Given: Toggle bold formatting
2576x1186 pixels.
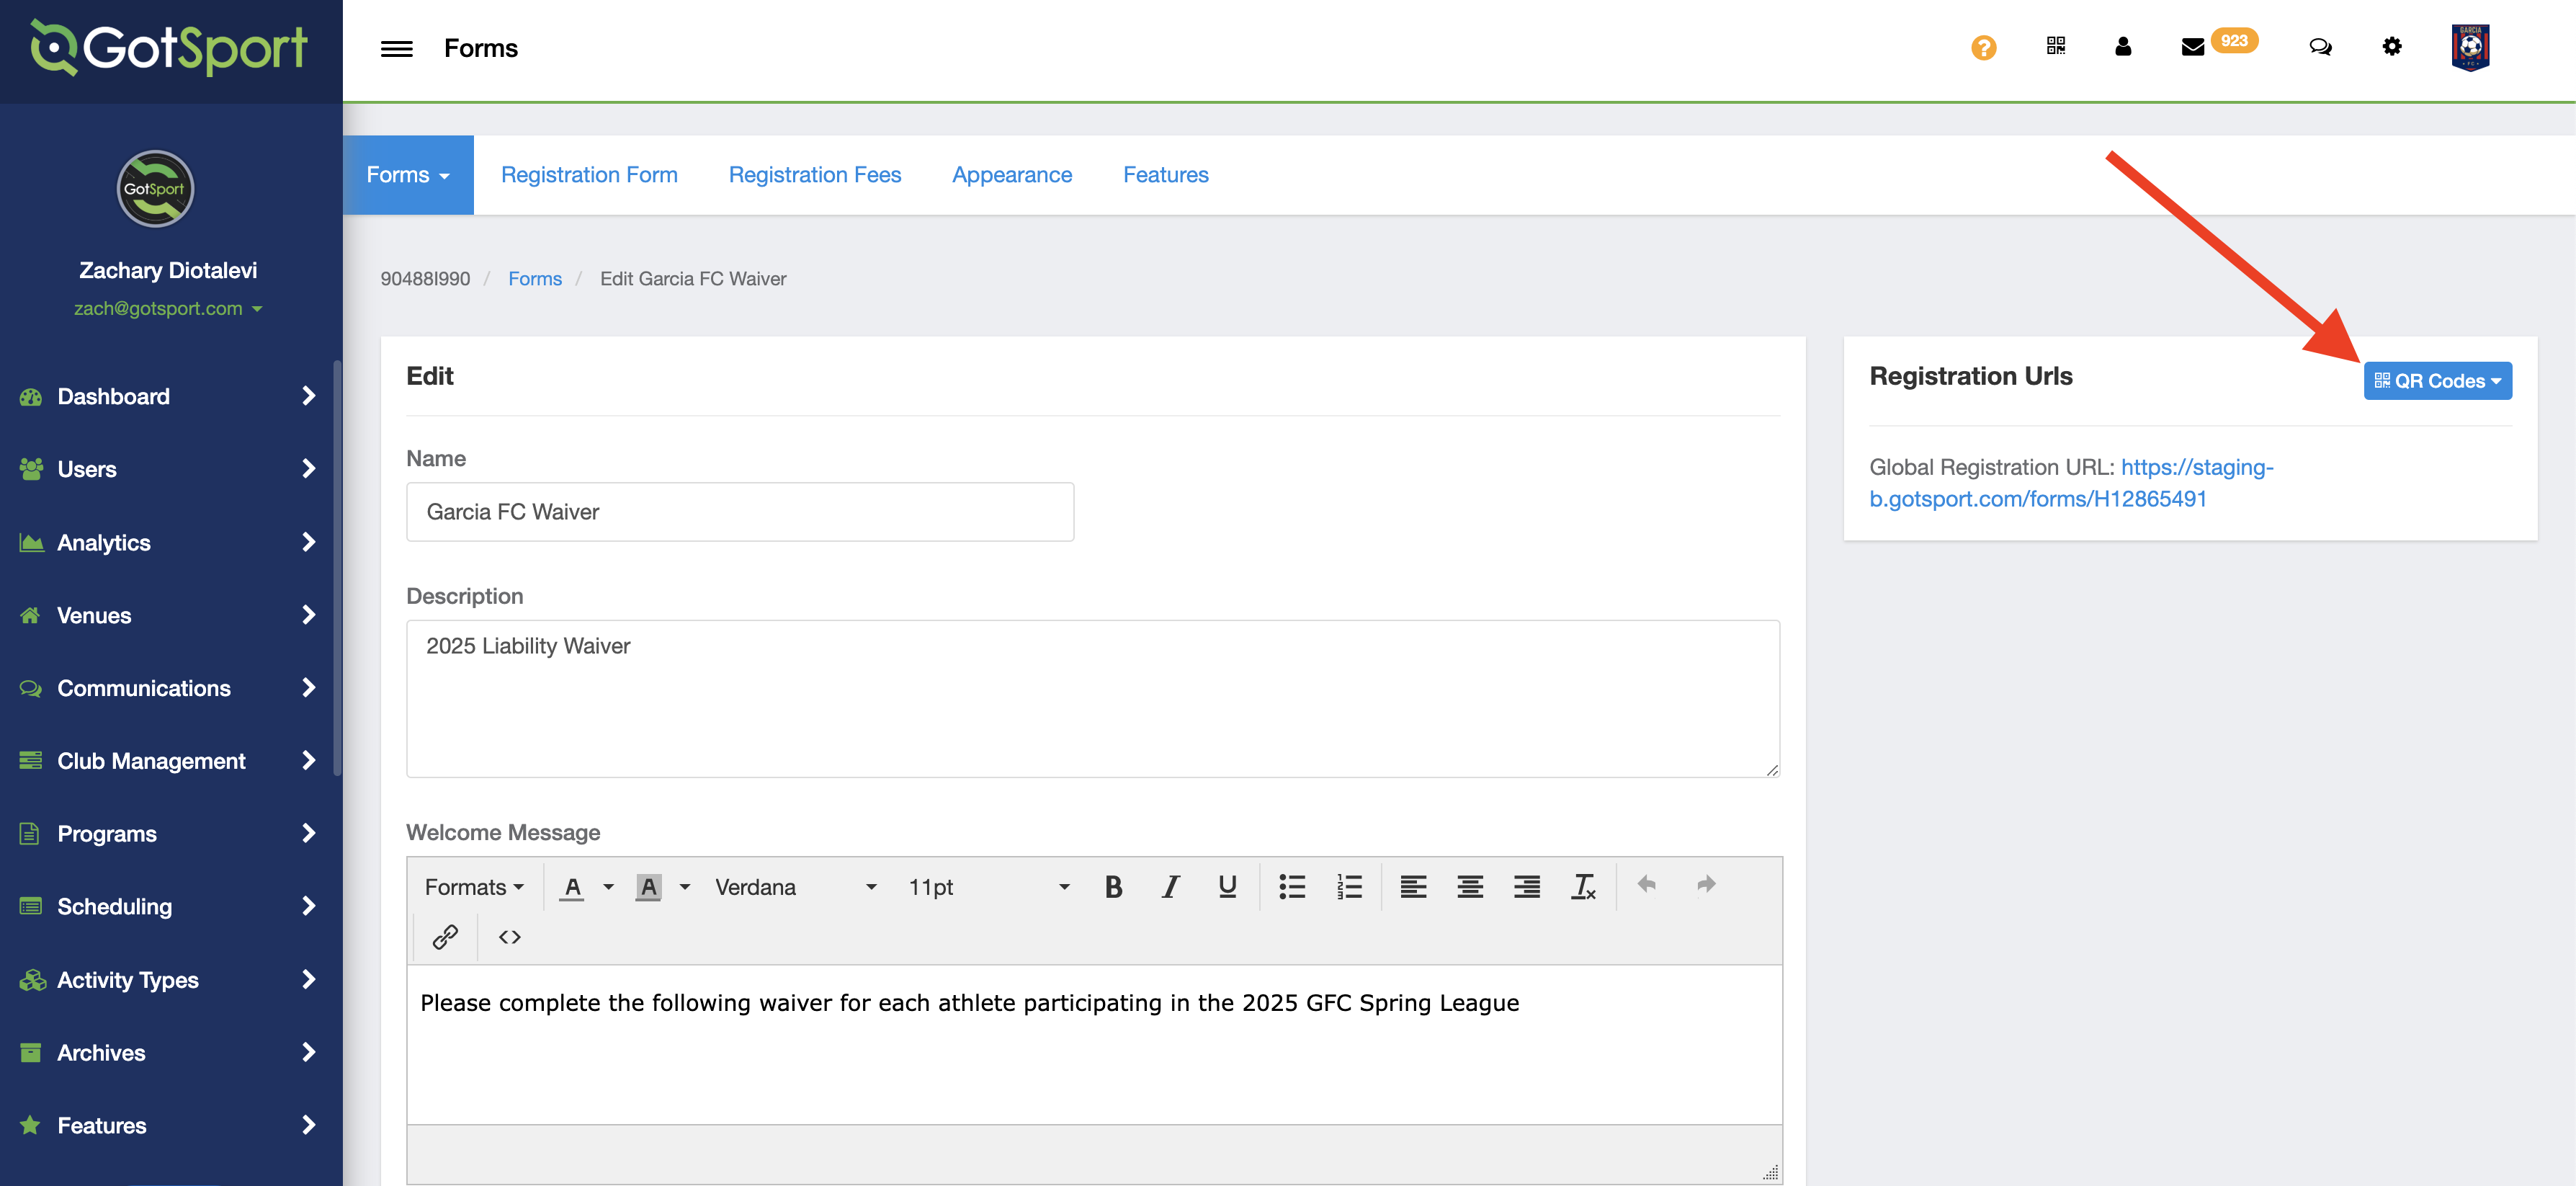Looking at the screenshot, I should [1113, 887].
